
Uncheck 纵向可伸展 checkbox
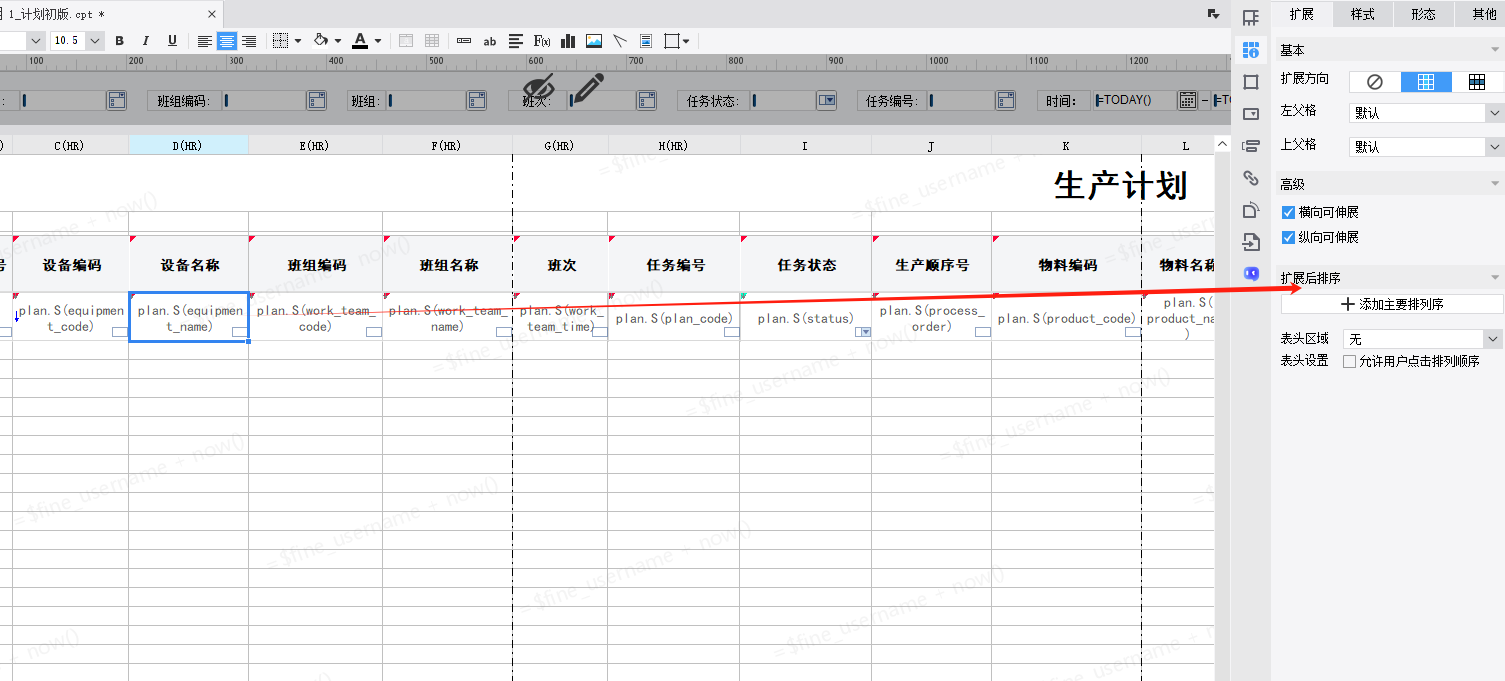coord(1288,237)
